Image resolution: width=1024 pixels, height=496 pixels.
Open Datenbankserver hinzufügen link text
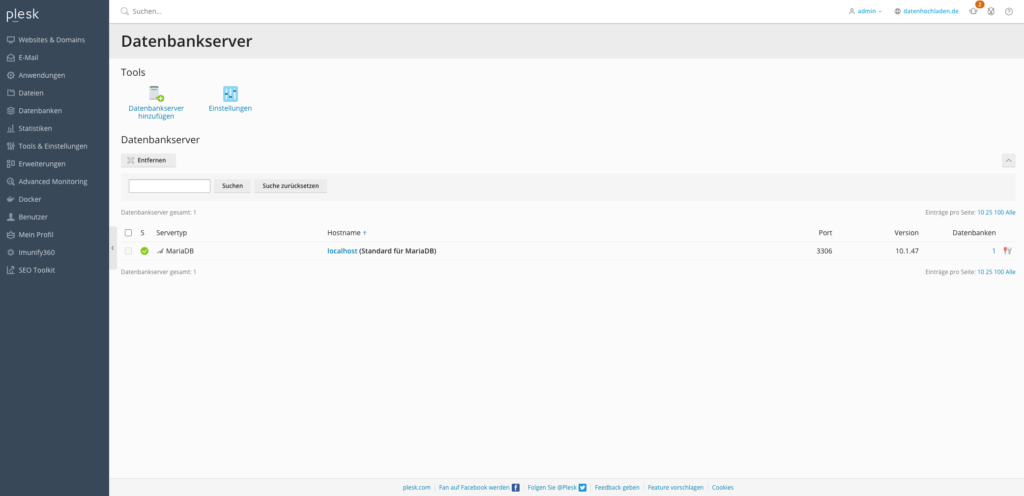156,112
